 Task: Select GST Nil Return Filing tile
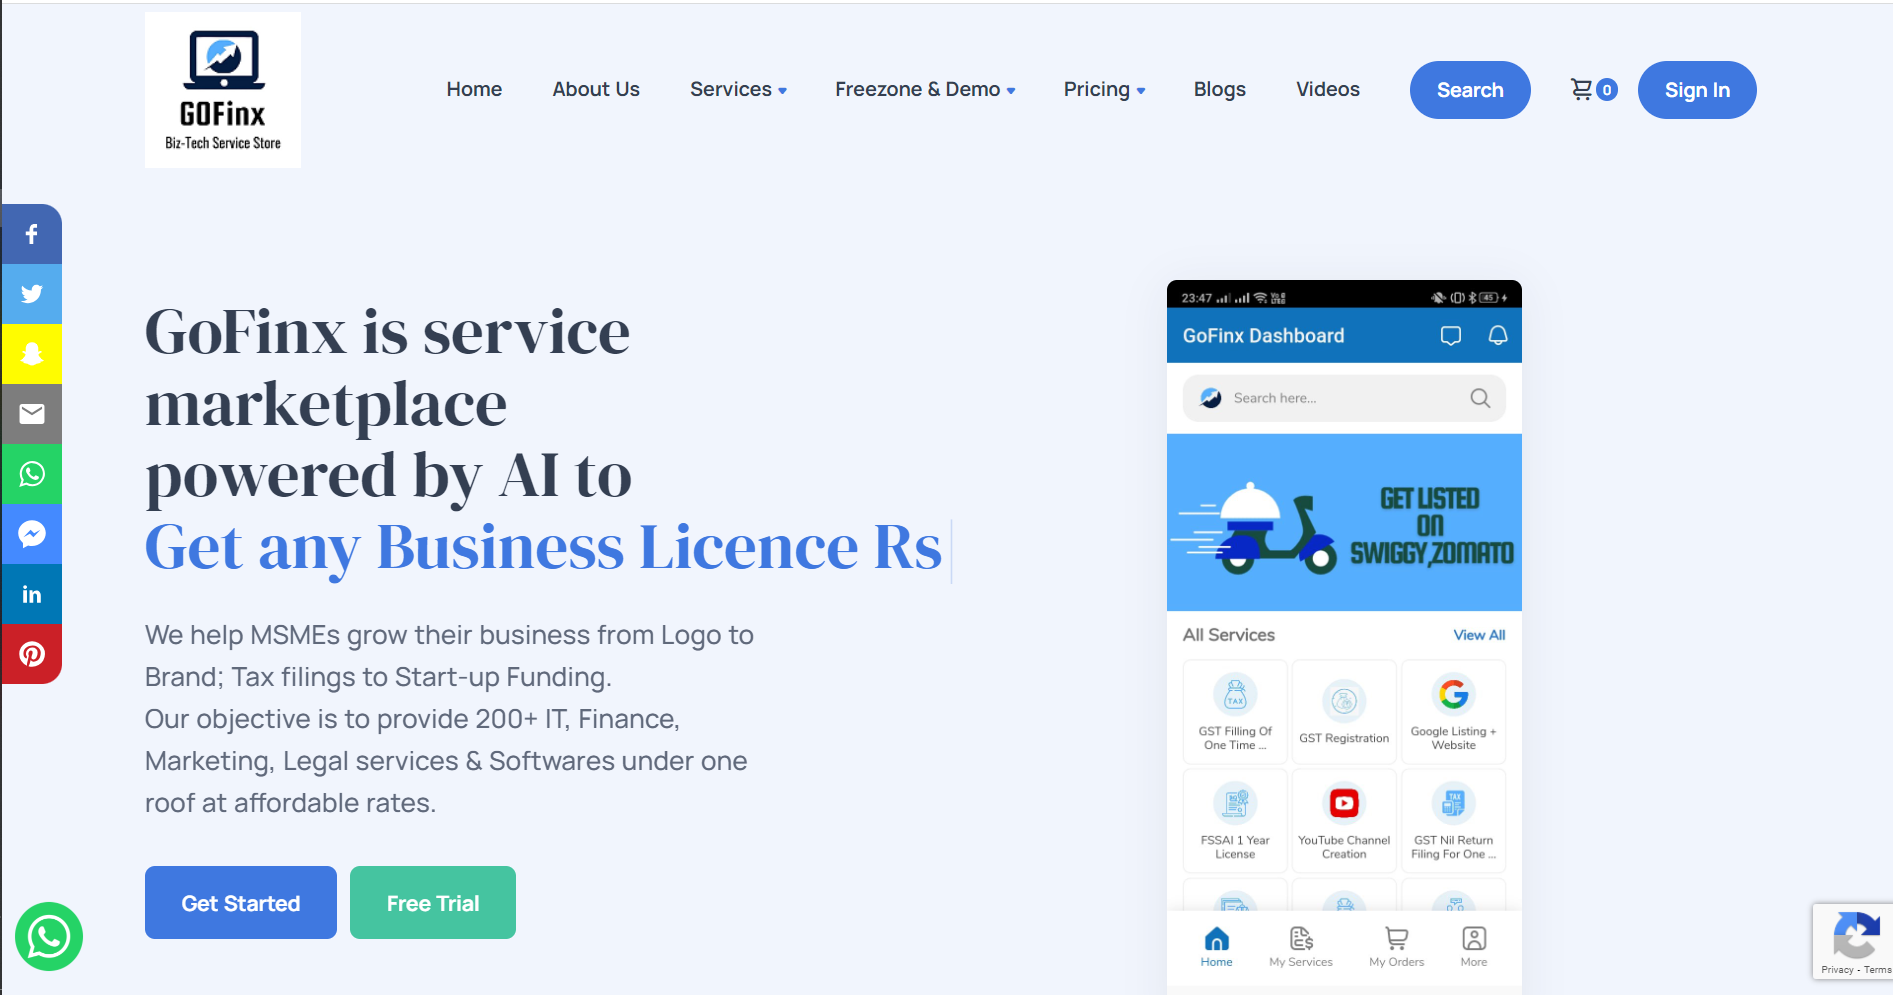click(1454, 821)
